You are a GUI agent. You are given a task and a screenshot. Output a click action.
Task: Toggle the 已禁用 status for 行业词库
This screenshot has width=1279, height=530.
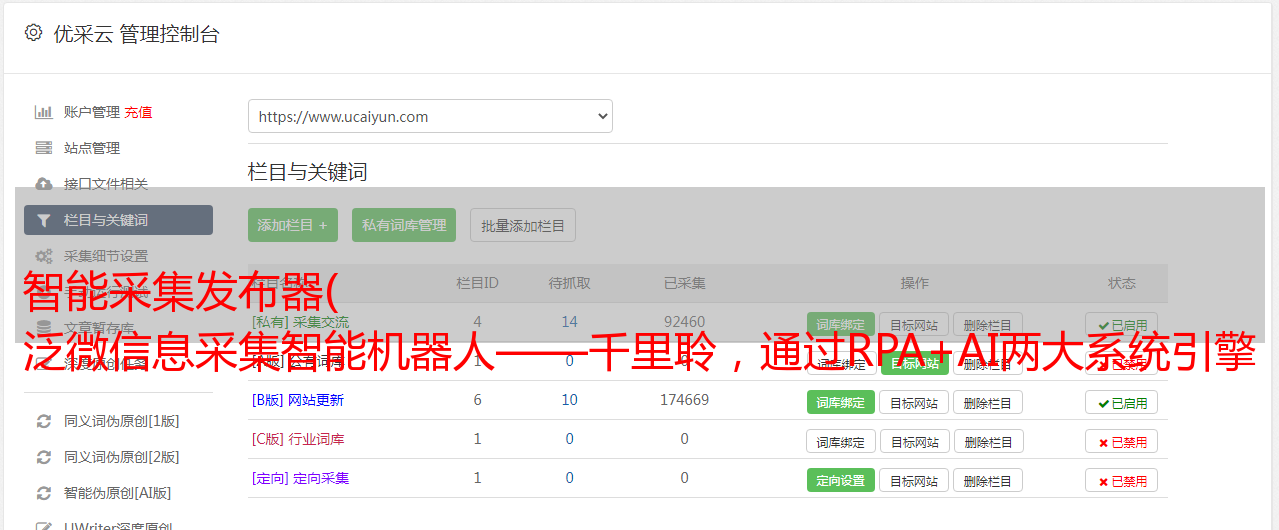click(x=1122, y=441)
